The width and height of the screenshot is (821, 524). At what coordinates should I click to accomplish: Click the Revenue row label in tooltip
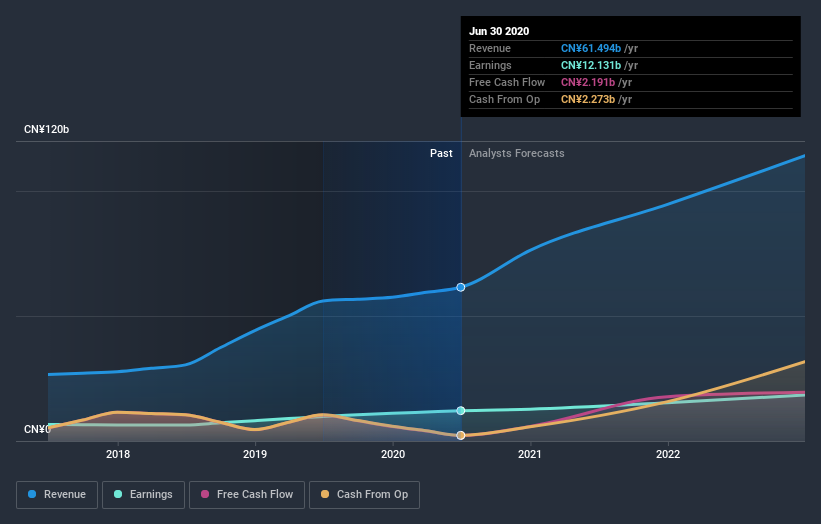pyautogui.click(x=490, y=49)
